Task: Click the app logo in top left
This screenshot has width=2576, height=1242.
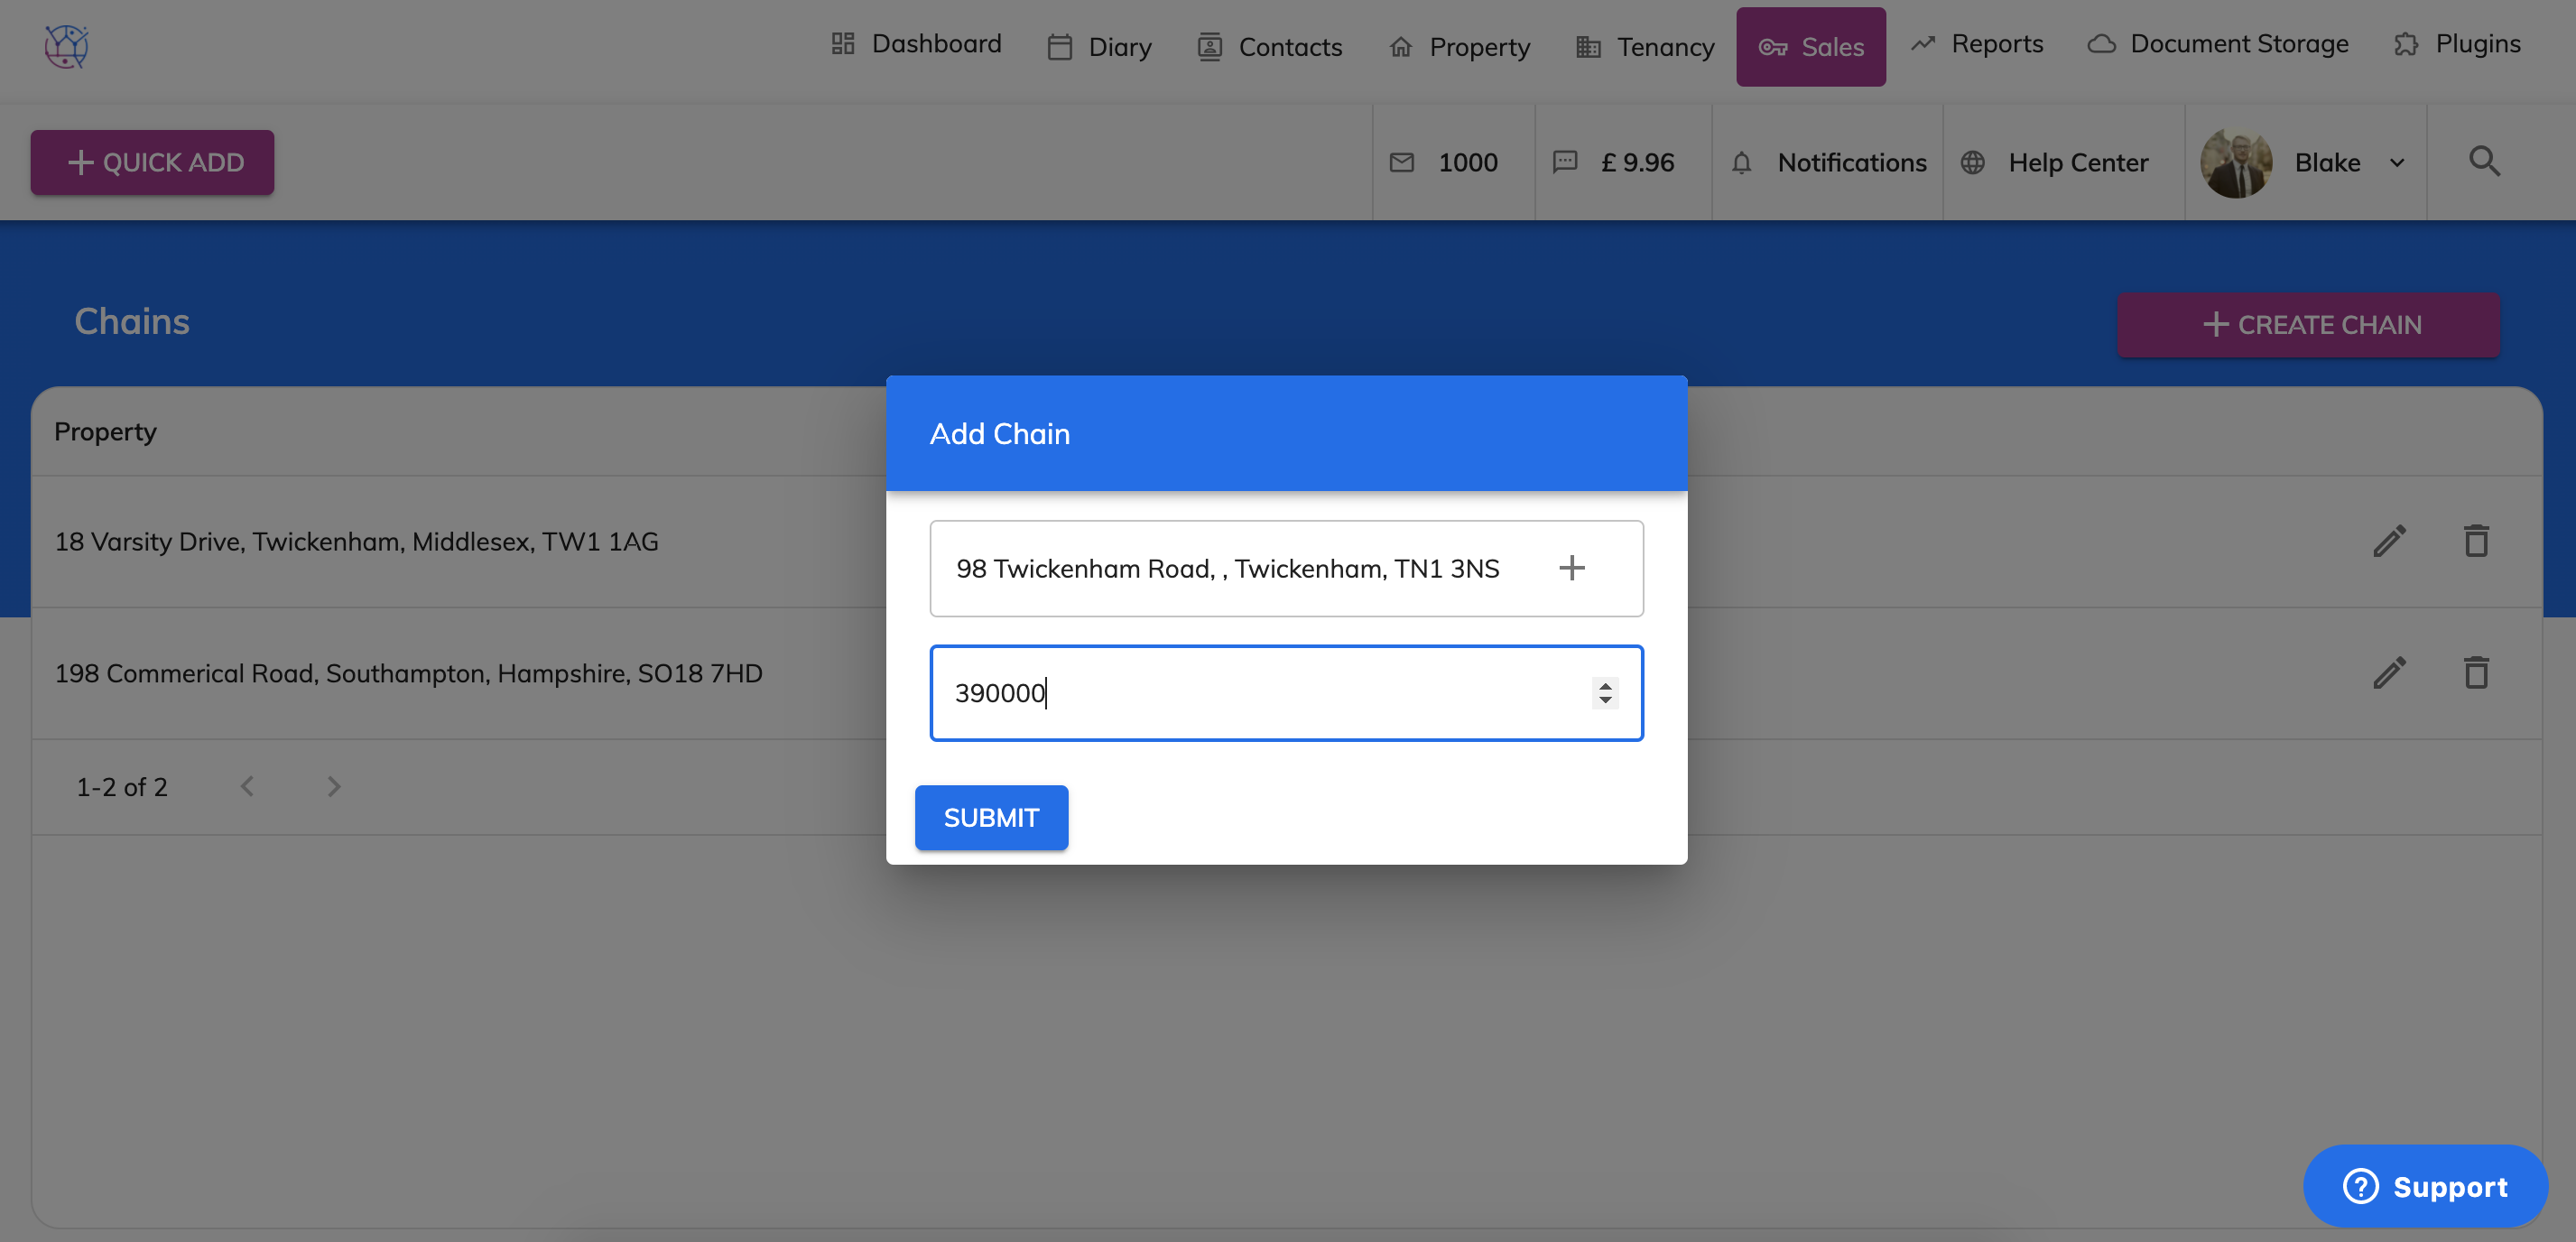Action: point(66,46)
